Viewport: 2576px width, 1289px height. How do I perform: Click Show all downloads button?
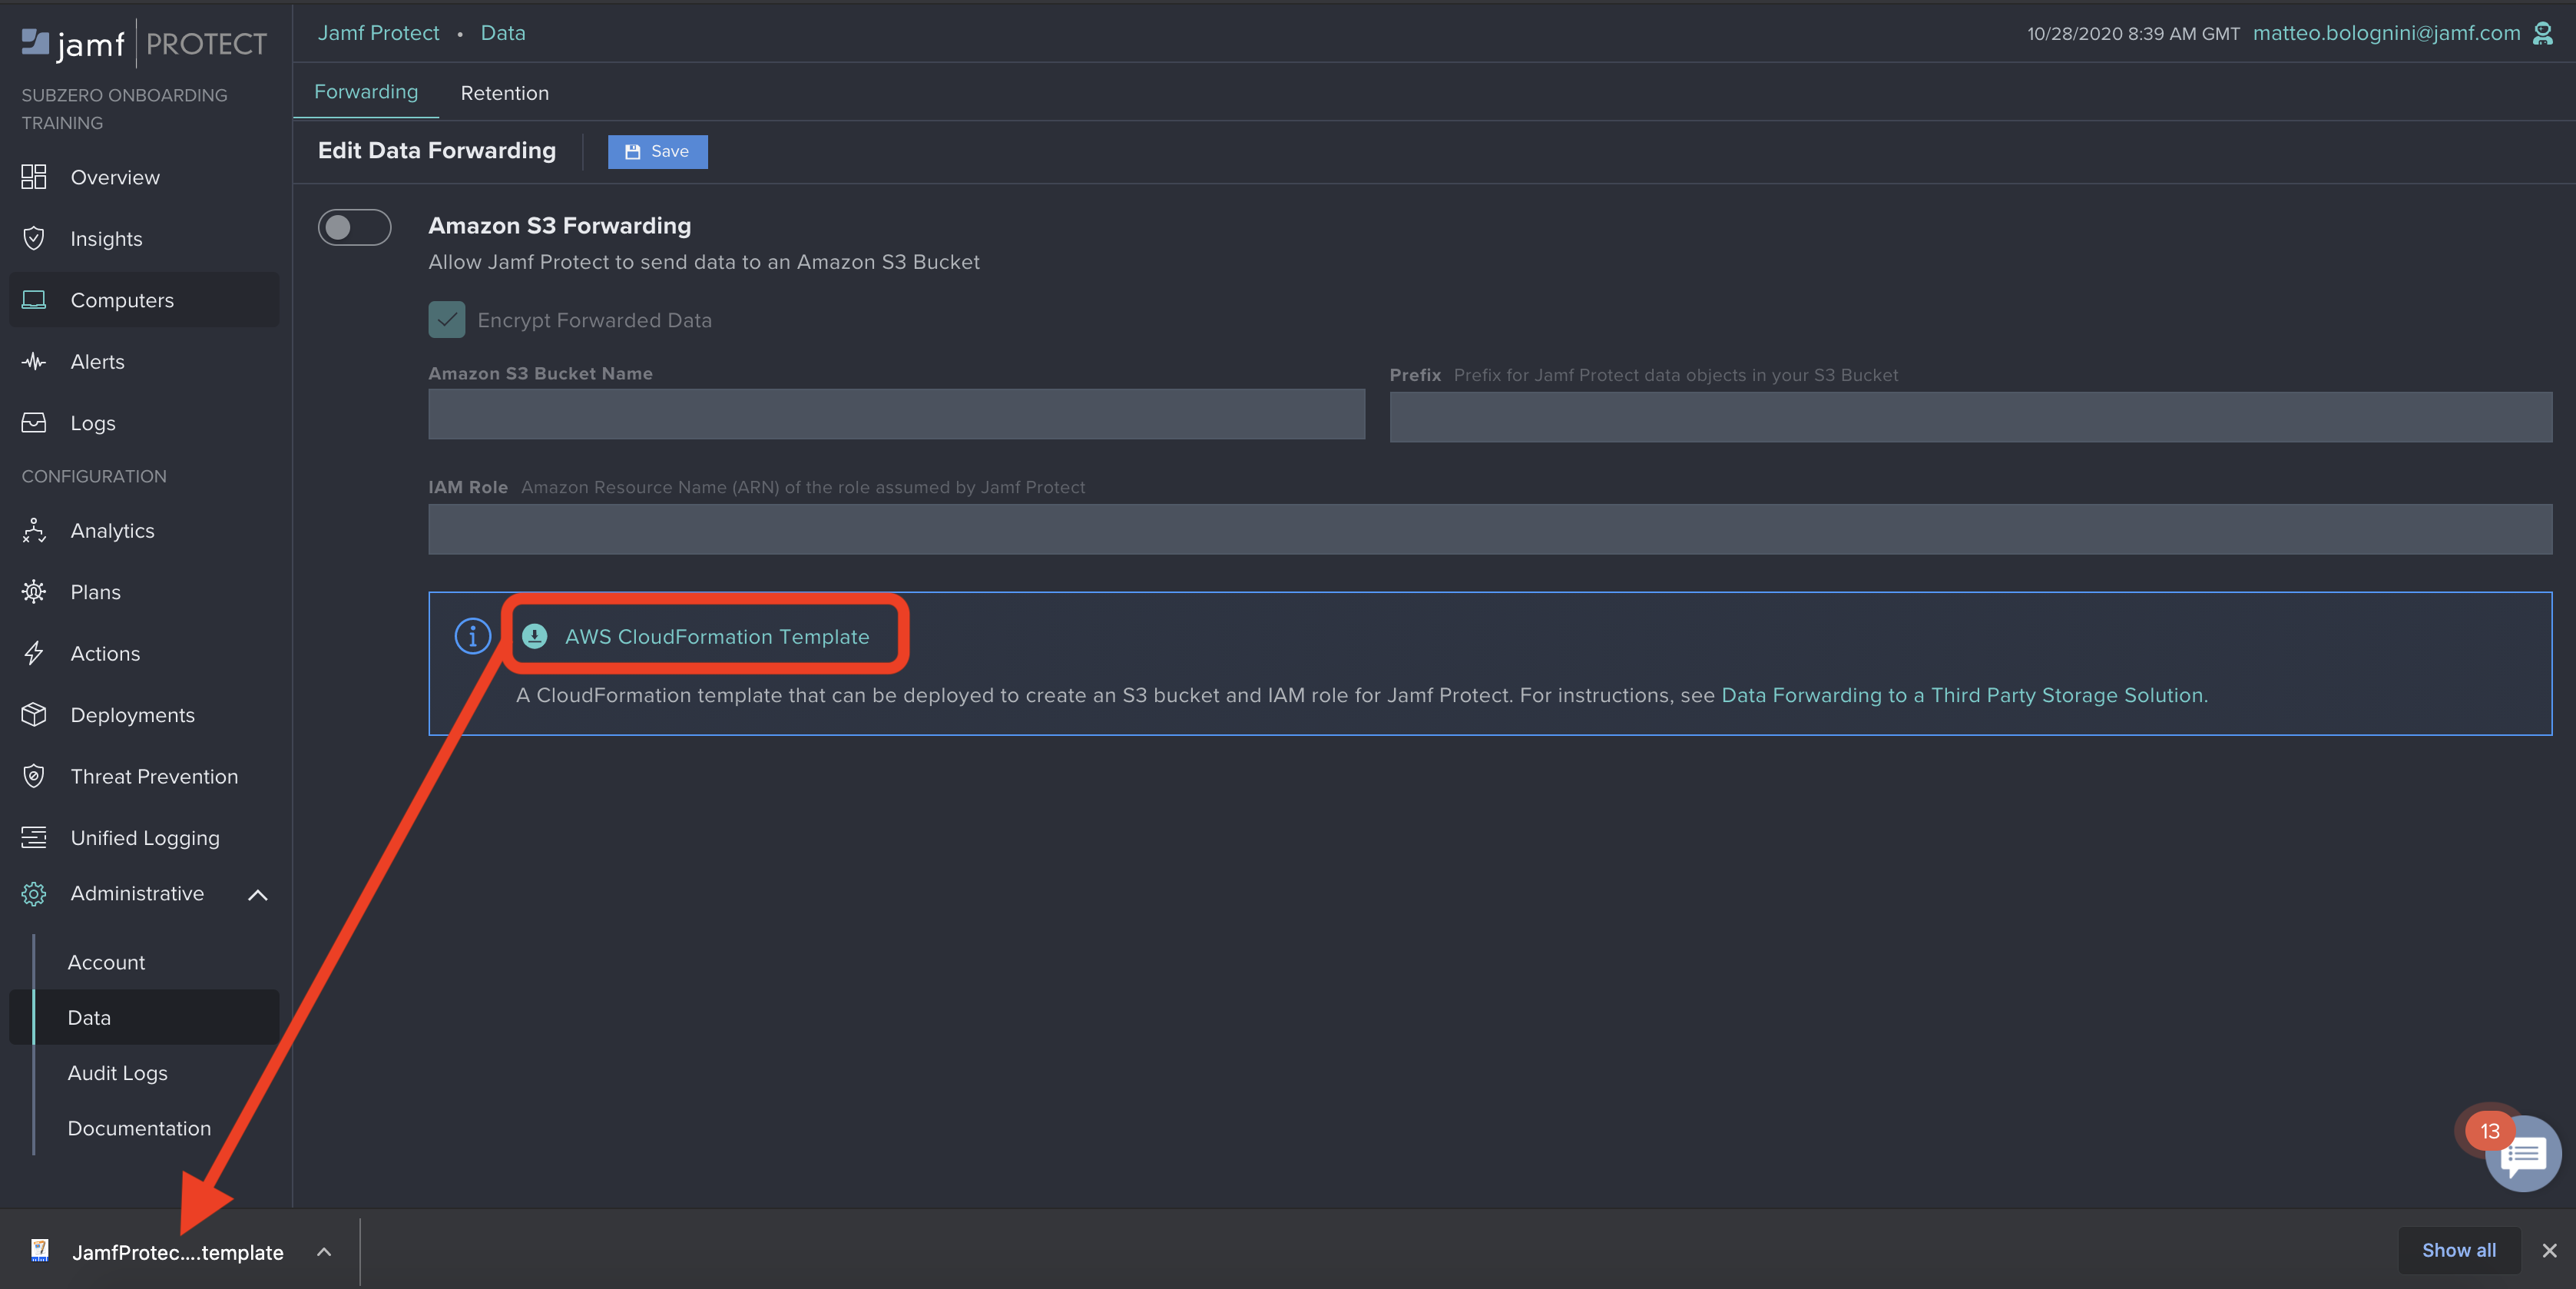tap(2458, 1250)
